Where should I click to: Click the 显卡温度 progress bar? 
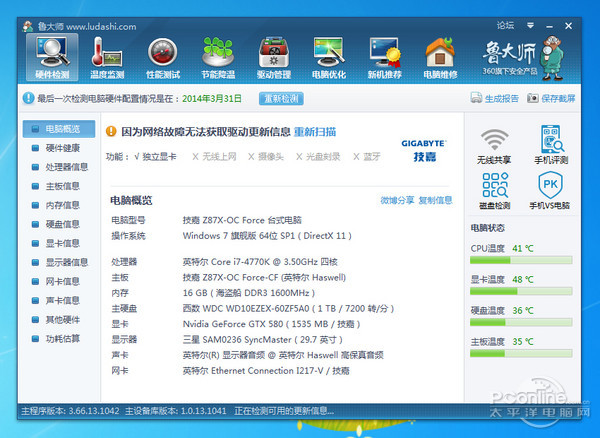pyautogui.click(x=521, y=291)
